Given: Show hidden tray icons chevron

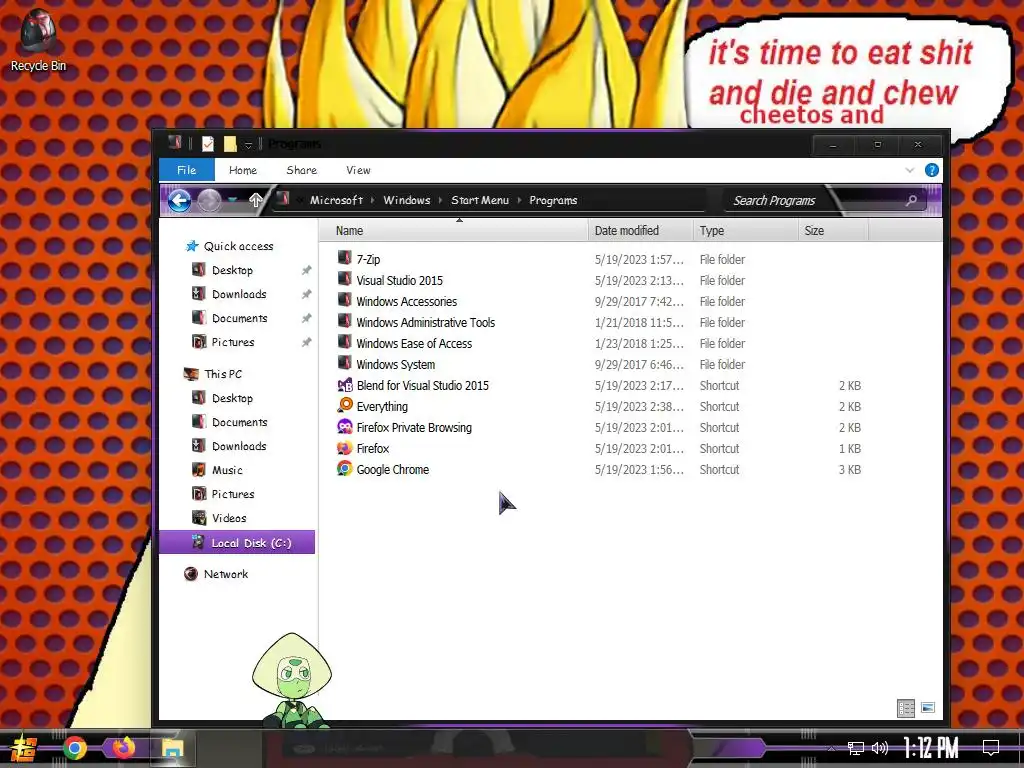Looking at the screenshot, I should [831, 748].
